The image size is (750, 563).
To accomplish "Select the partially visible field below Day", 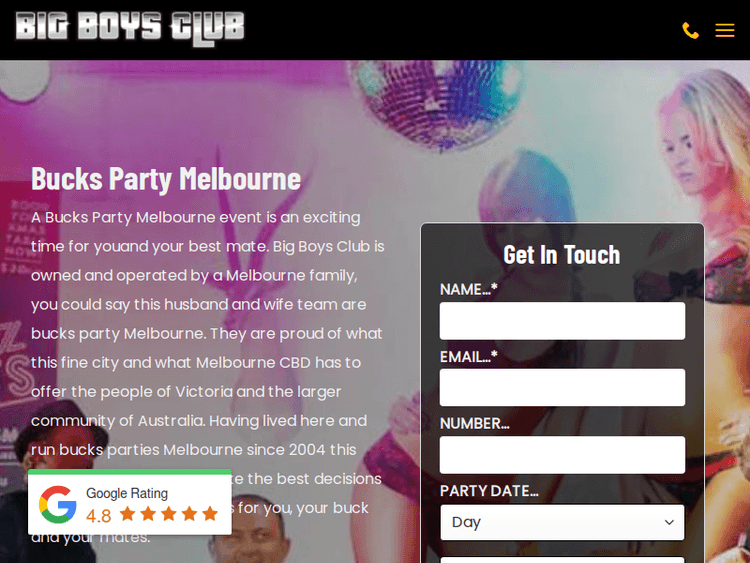I will pos(562,560).
